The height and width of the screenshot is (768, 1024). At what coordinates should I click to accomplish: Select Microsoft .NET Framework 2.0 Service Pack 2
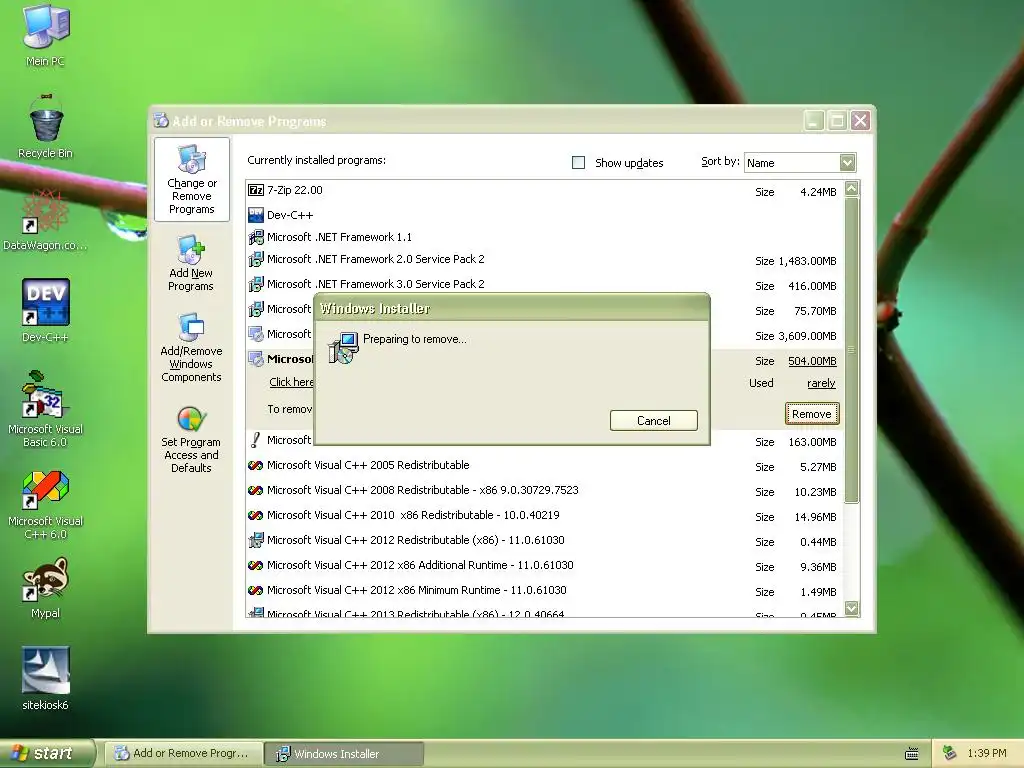pyautogui.click(x=376, y=259)
